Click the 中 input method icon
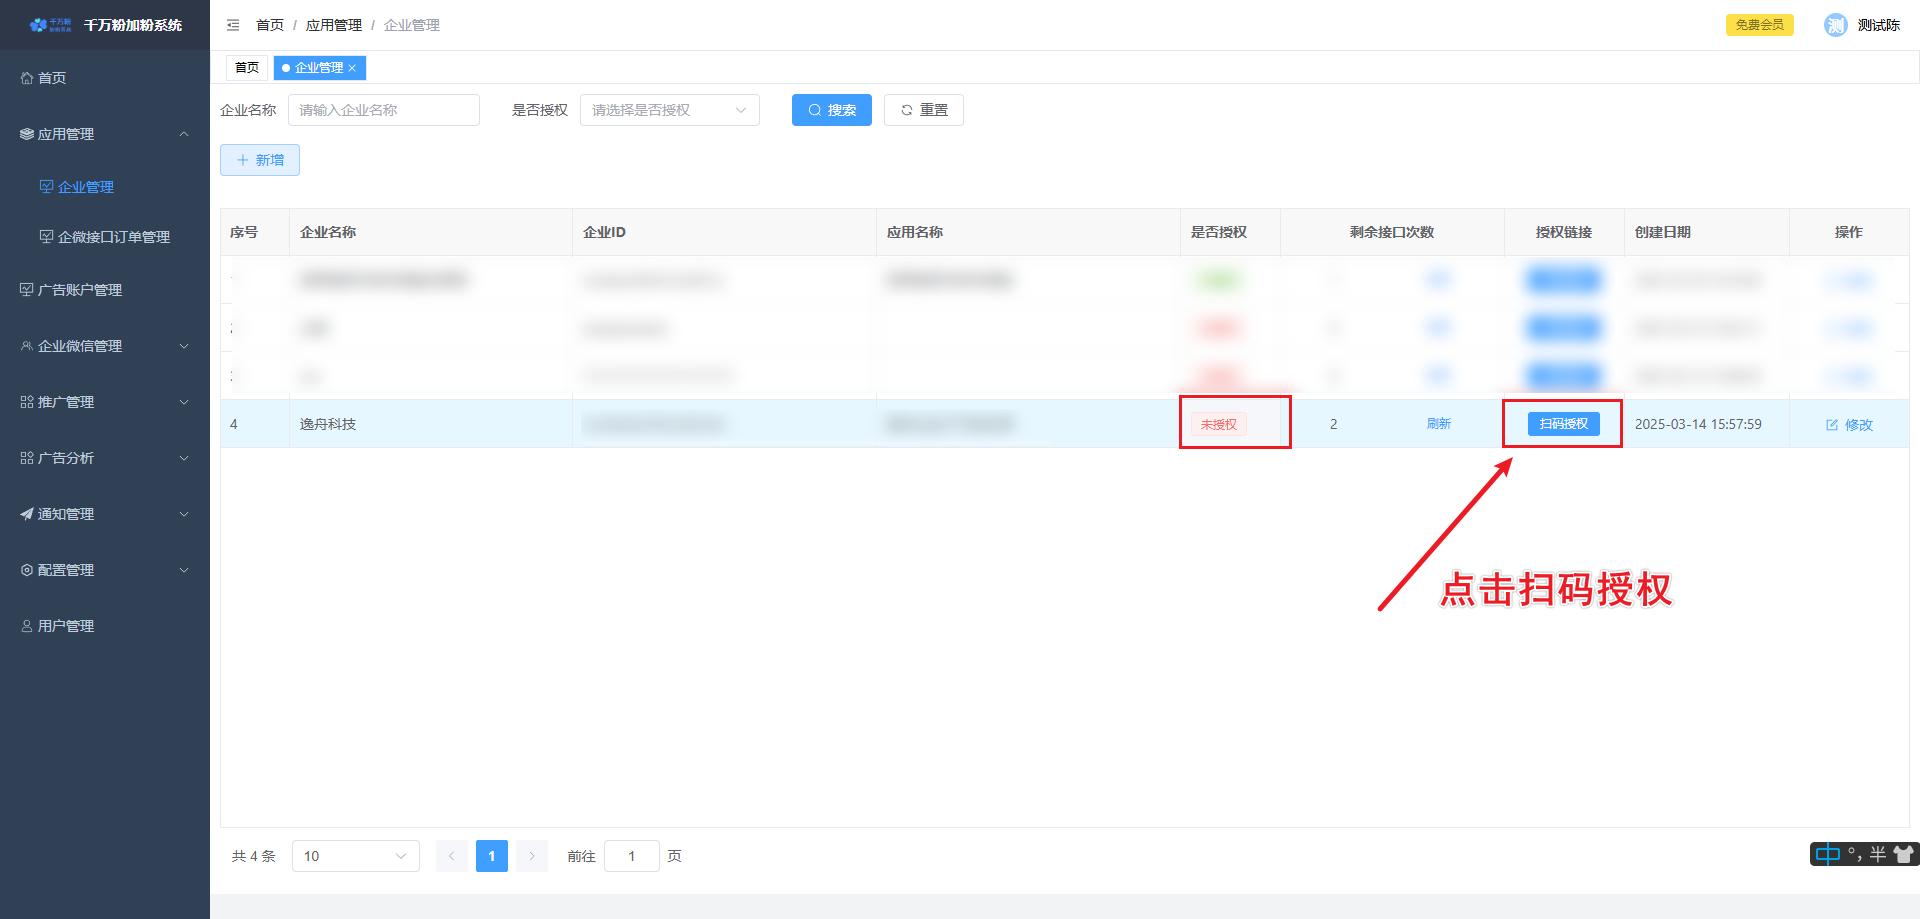1920x919 pixels. tap(1827, 854)
